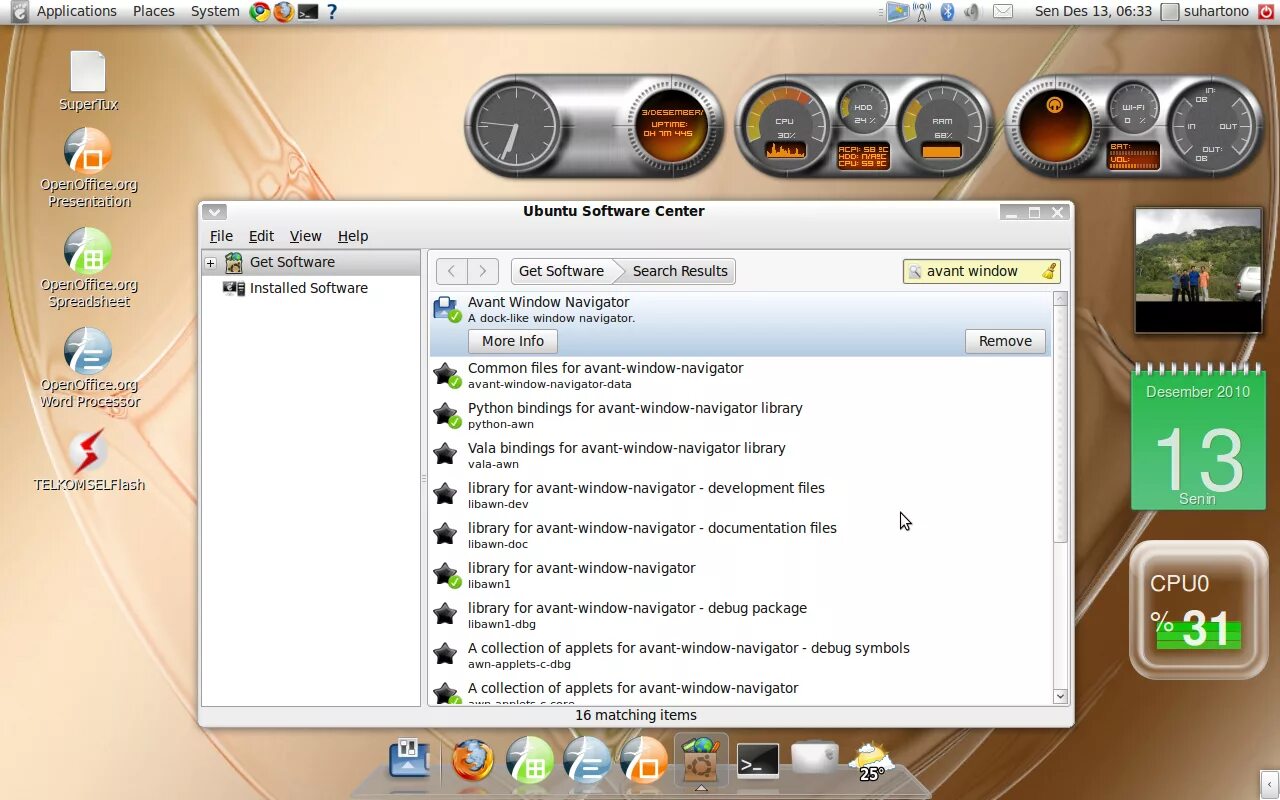Click the wireless network tray icon
Screen dimensions: 1280x800
(922, 12)
